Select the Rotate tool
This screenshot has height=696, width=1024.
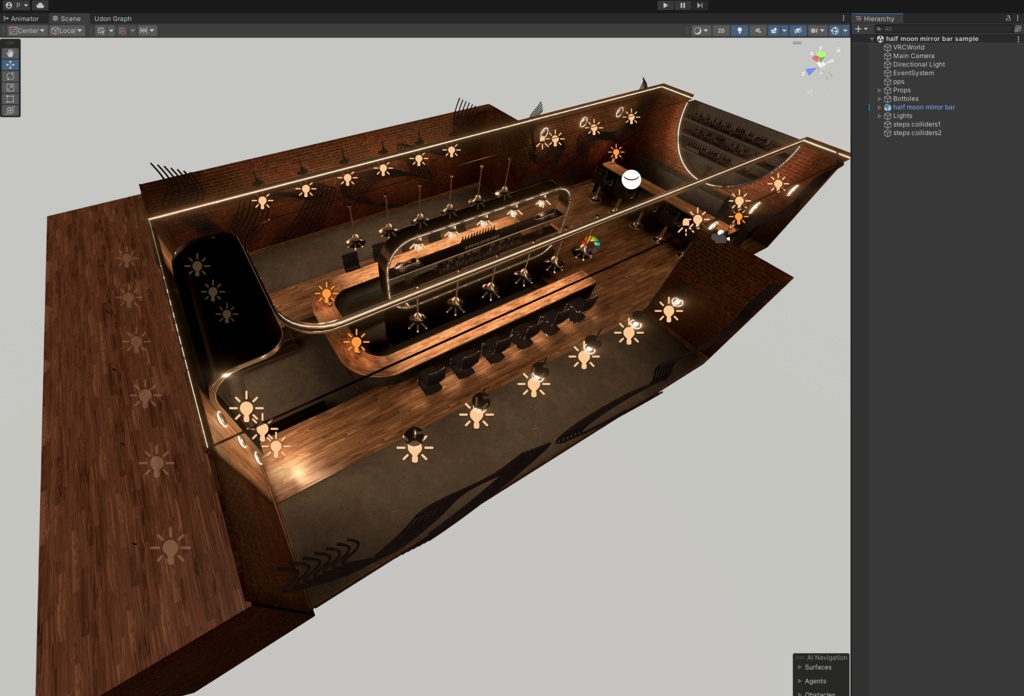pyautogui.click(x=10, y=76)
